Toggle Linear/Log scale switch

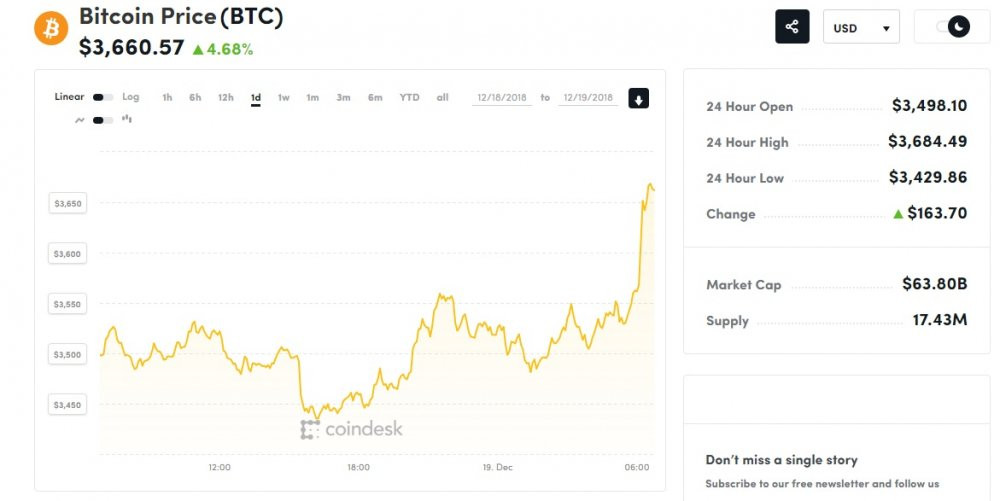point(102,98)
